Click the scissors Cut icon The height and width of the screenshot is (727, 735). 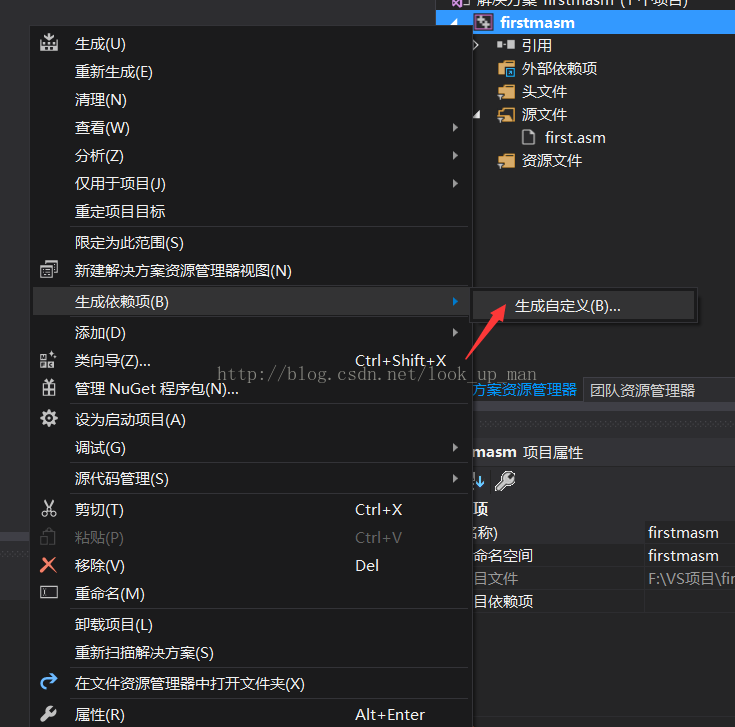[49, 509]
